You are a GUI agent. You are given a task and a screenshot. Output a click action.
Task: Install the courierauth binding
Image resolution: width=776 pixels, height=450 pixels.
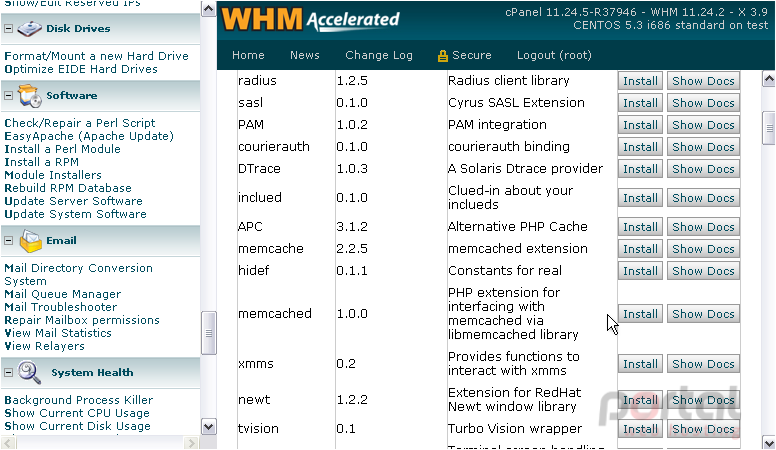tap(640, 147)
